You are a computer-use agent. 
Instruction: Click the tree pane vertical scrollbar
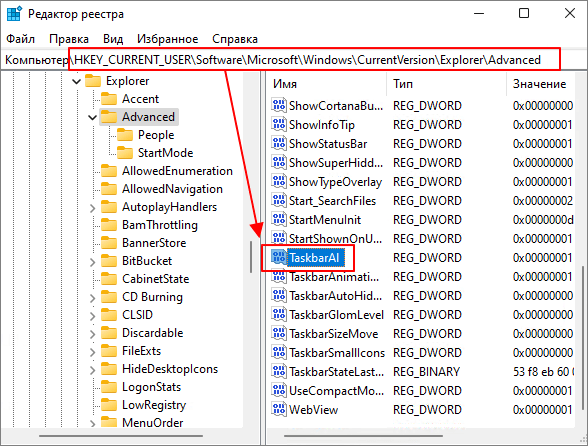tap(251, 257)
